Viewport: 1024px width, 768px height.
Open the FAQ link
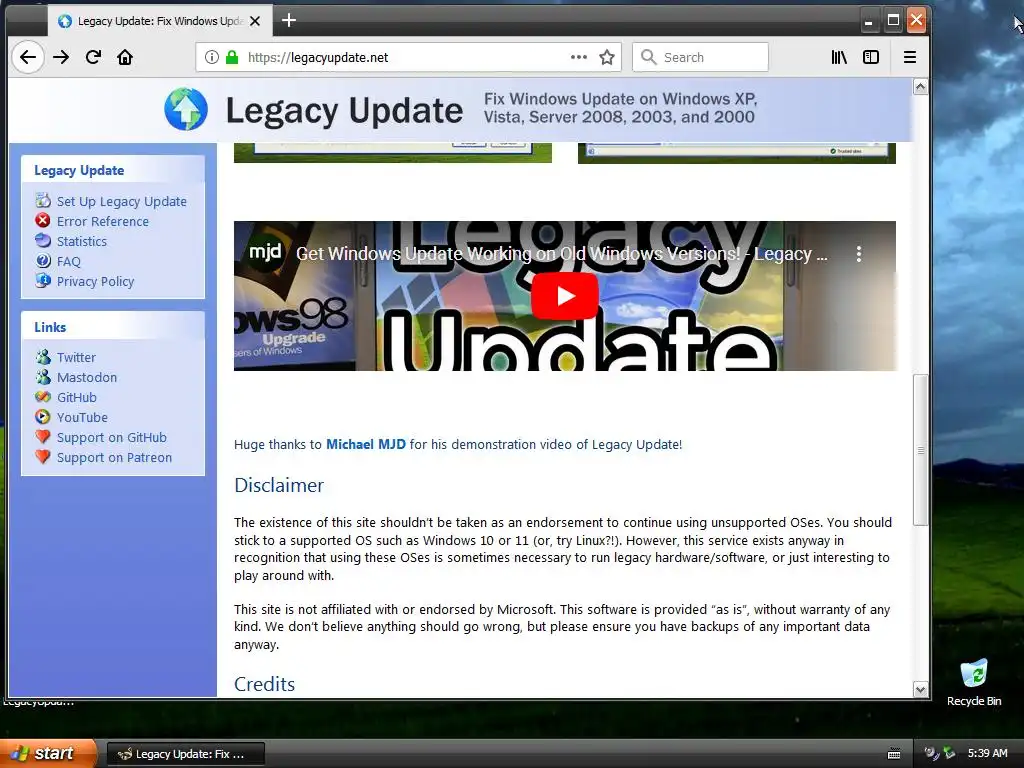click(69, 261)
